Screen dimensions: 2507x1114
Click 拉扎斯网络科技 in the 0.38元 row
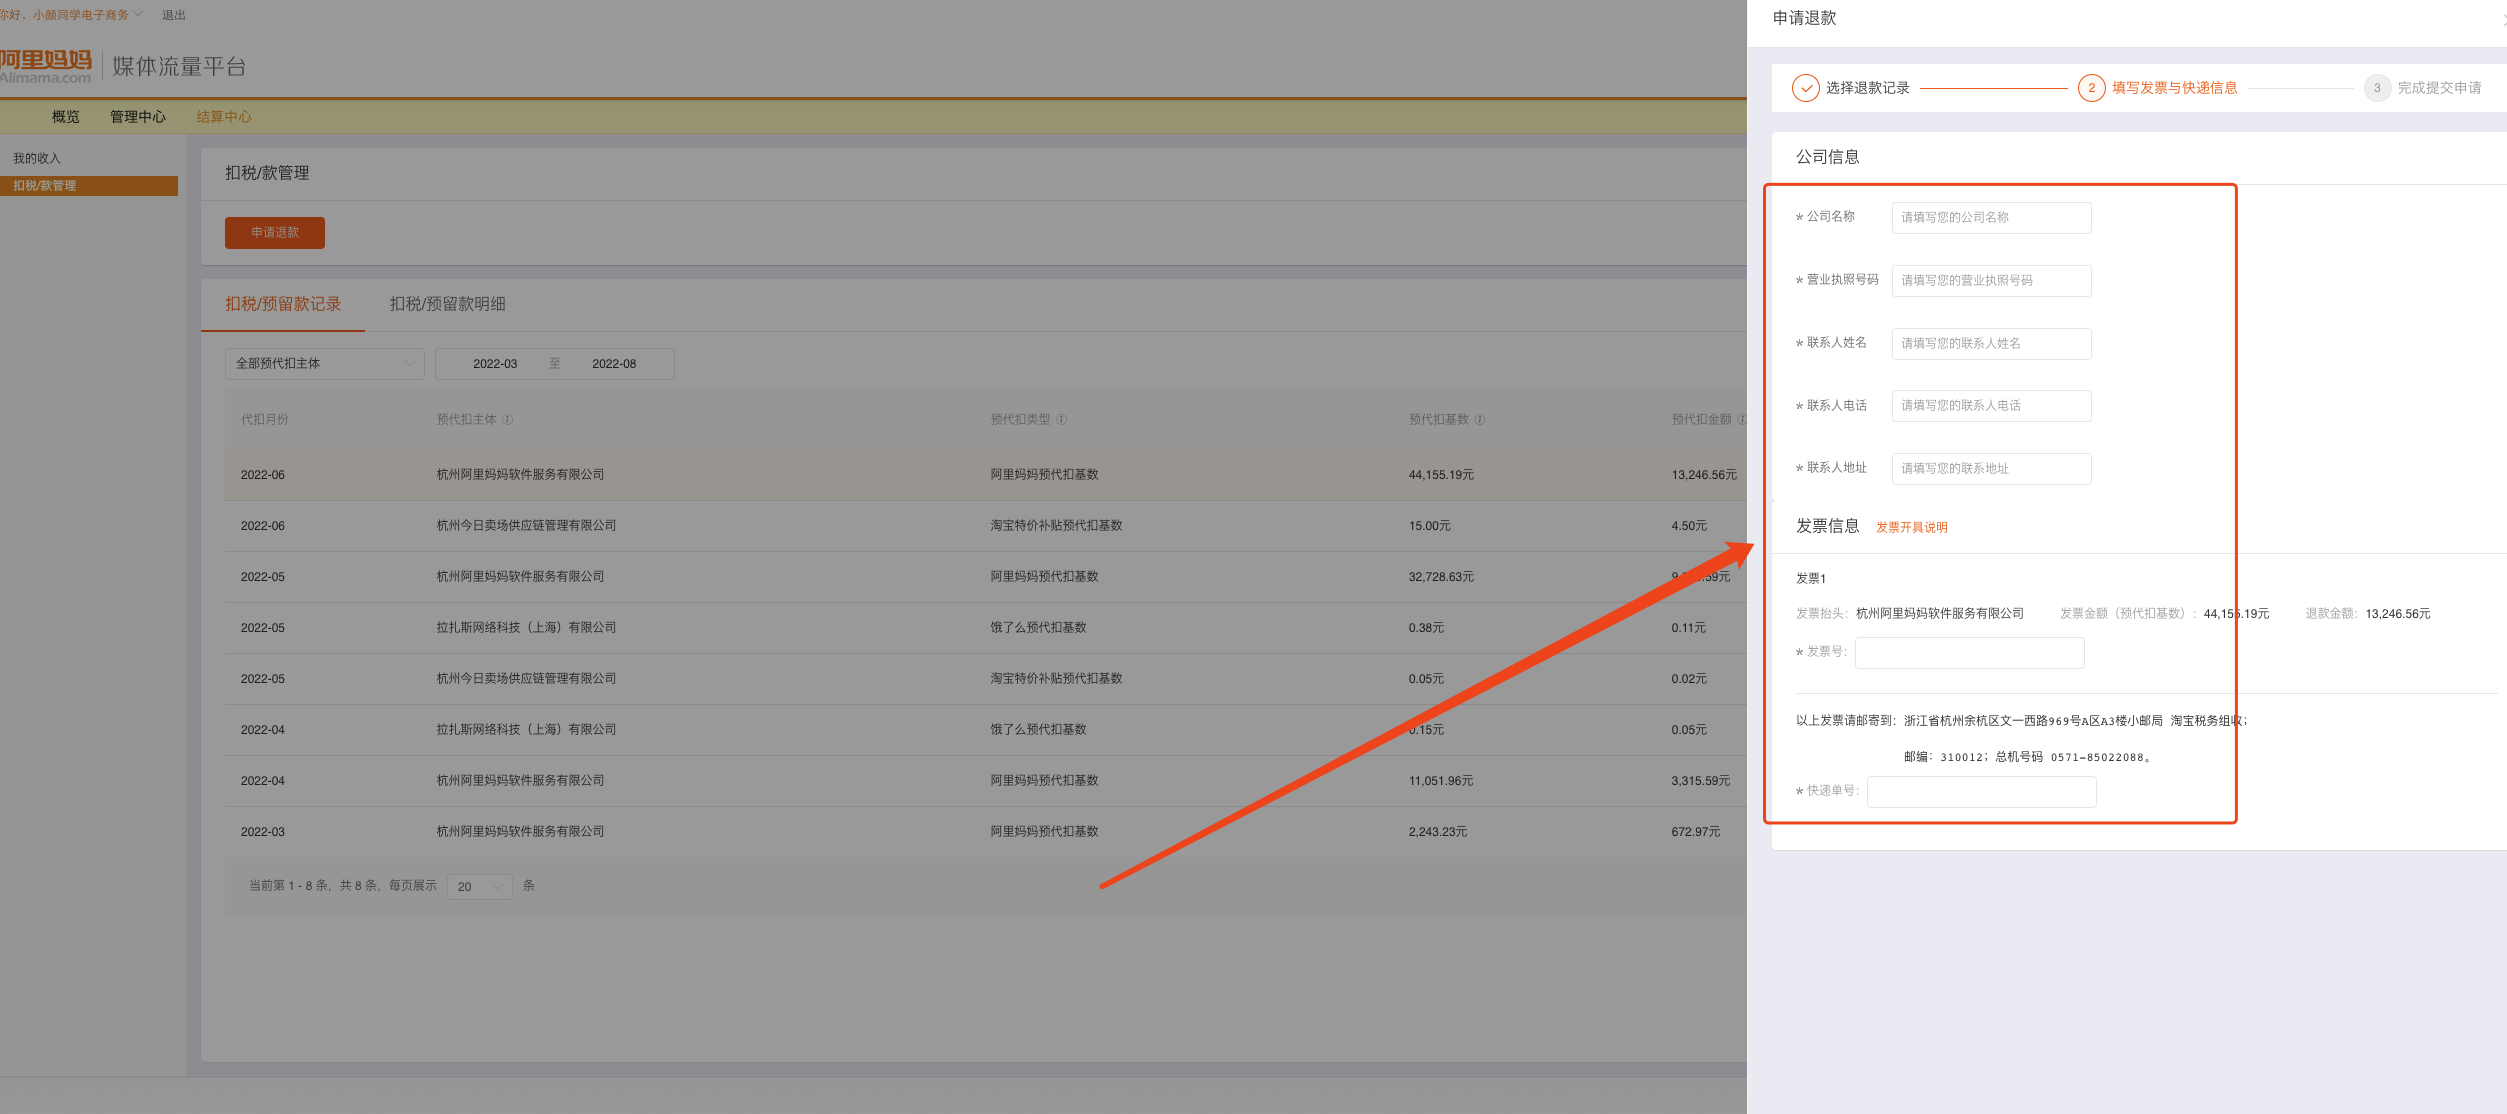pos(526,628)
